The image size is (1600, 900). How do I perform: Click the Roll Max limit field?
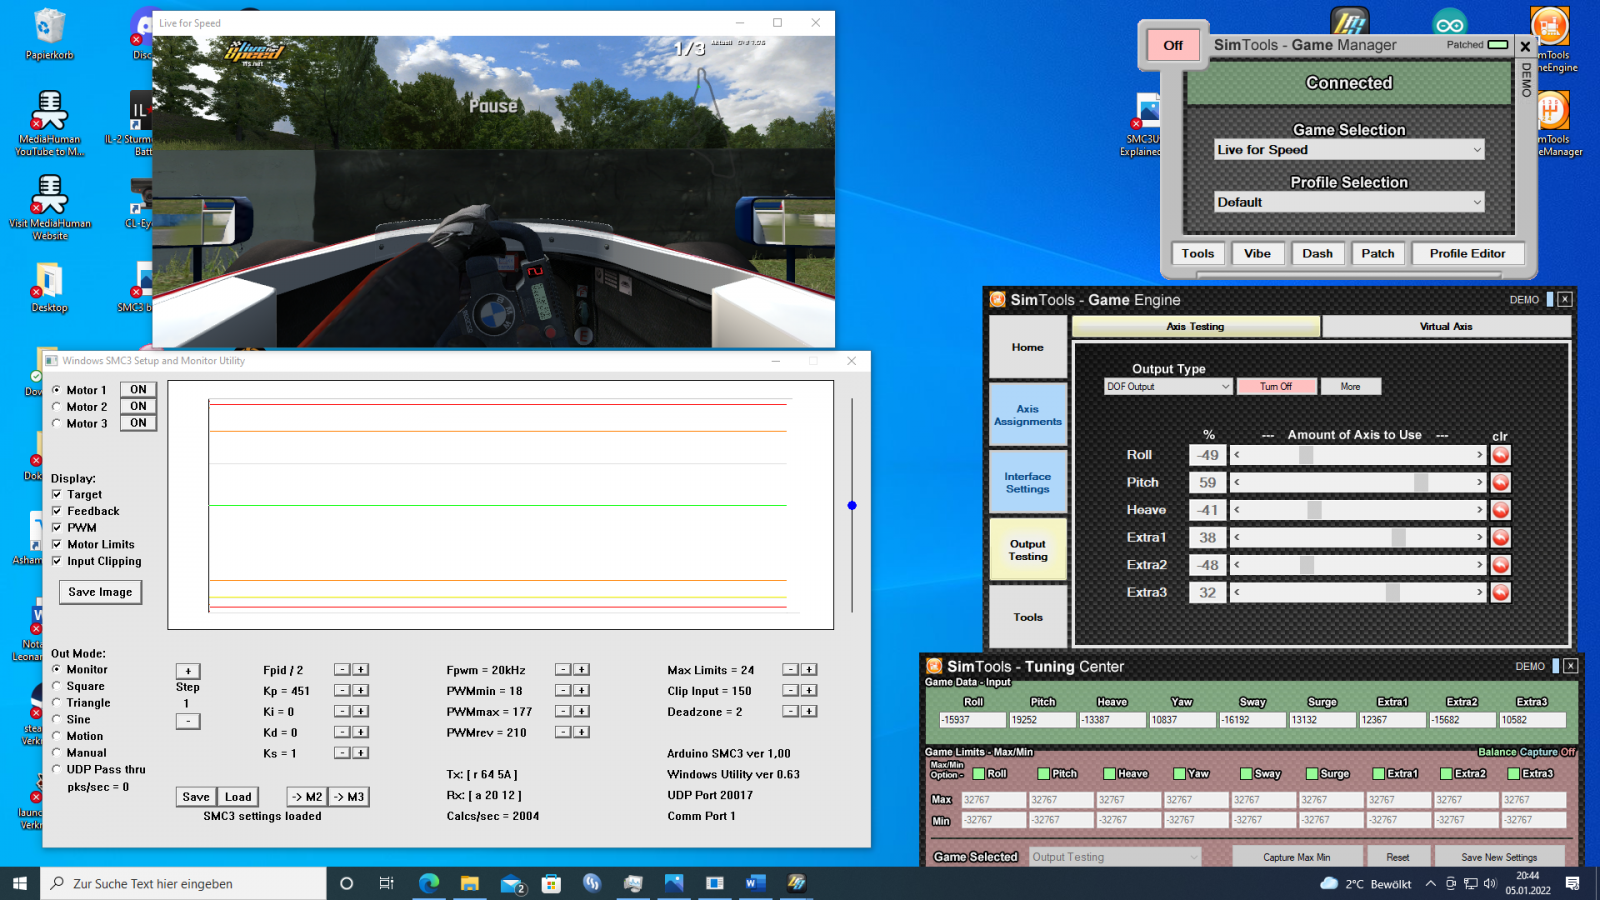994,800
